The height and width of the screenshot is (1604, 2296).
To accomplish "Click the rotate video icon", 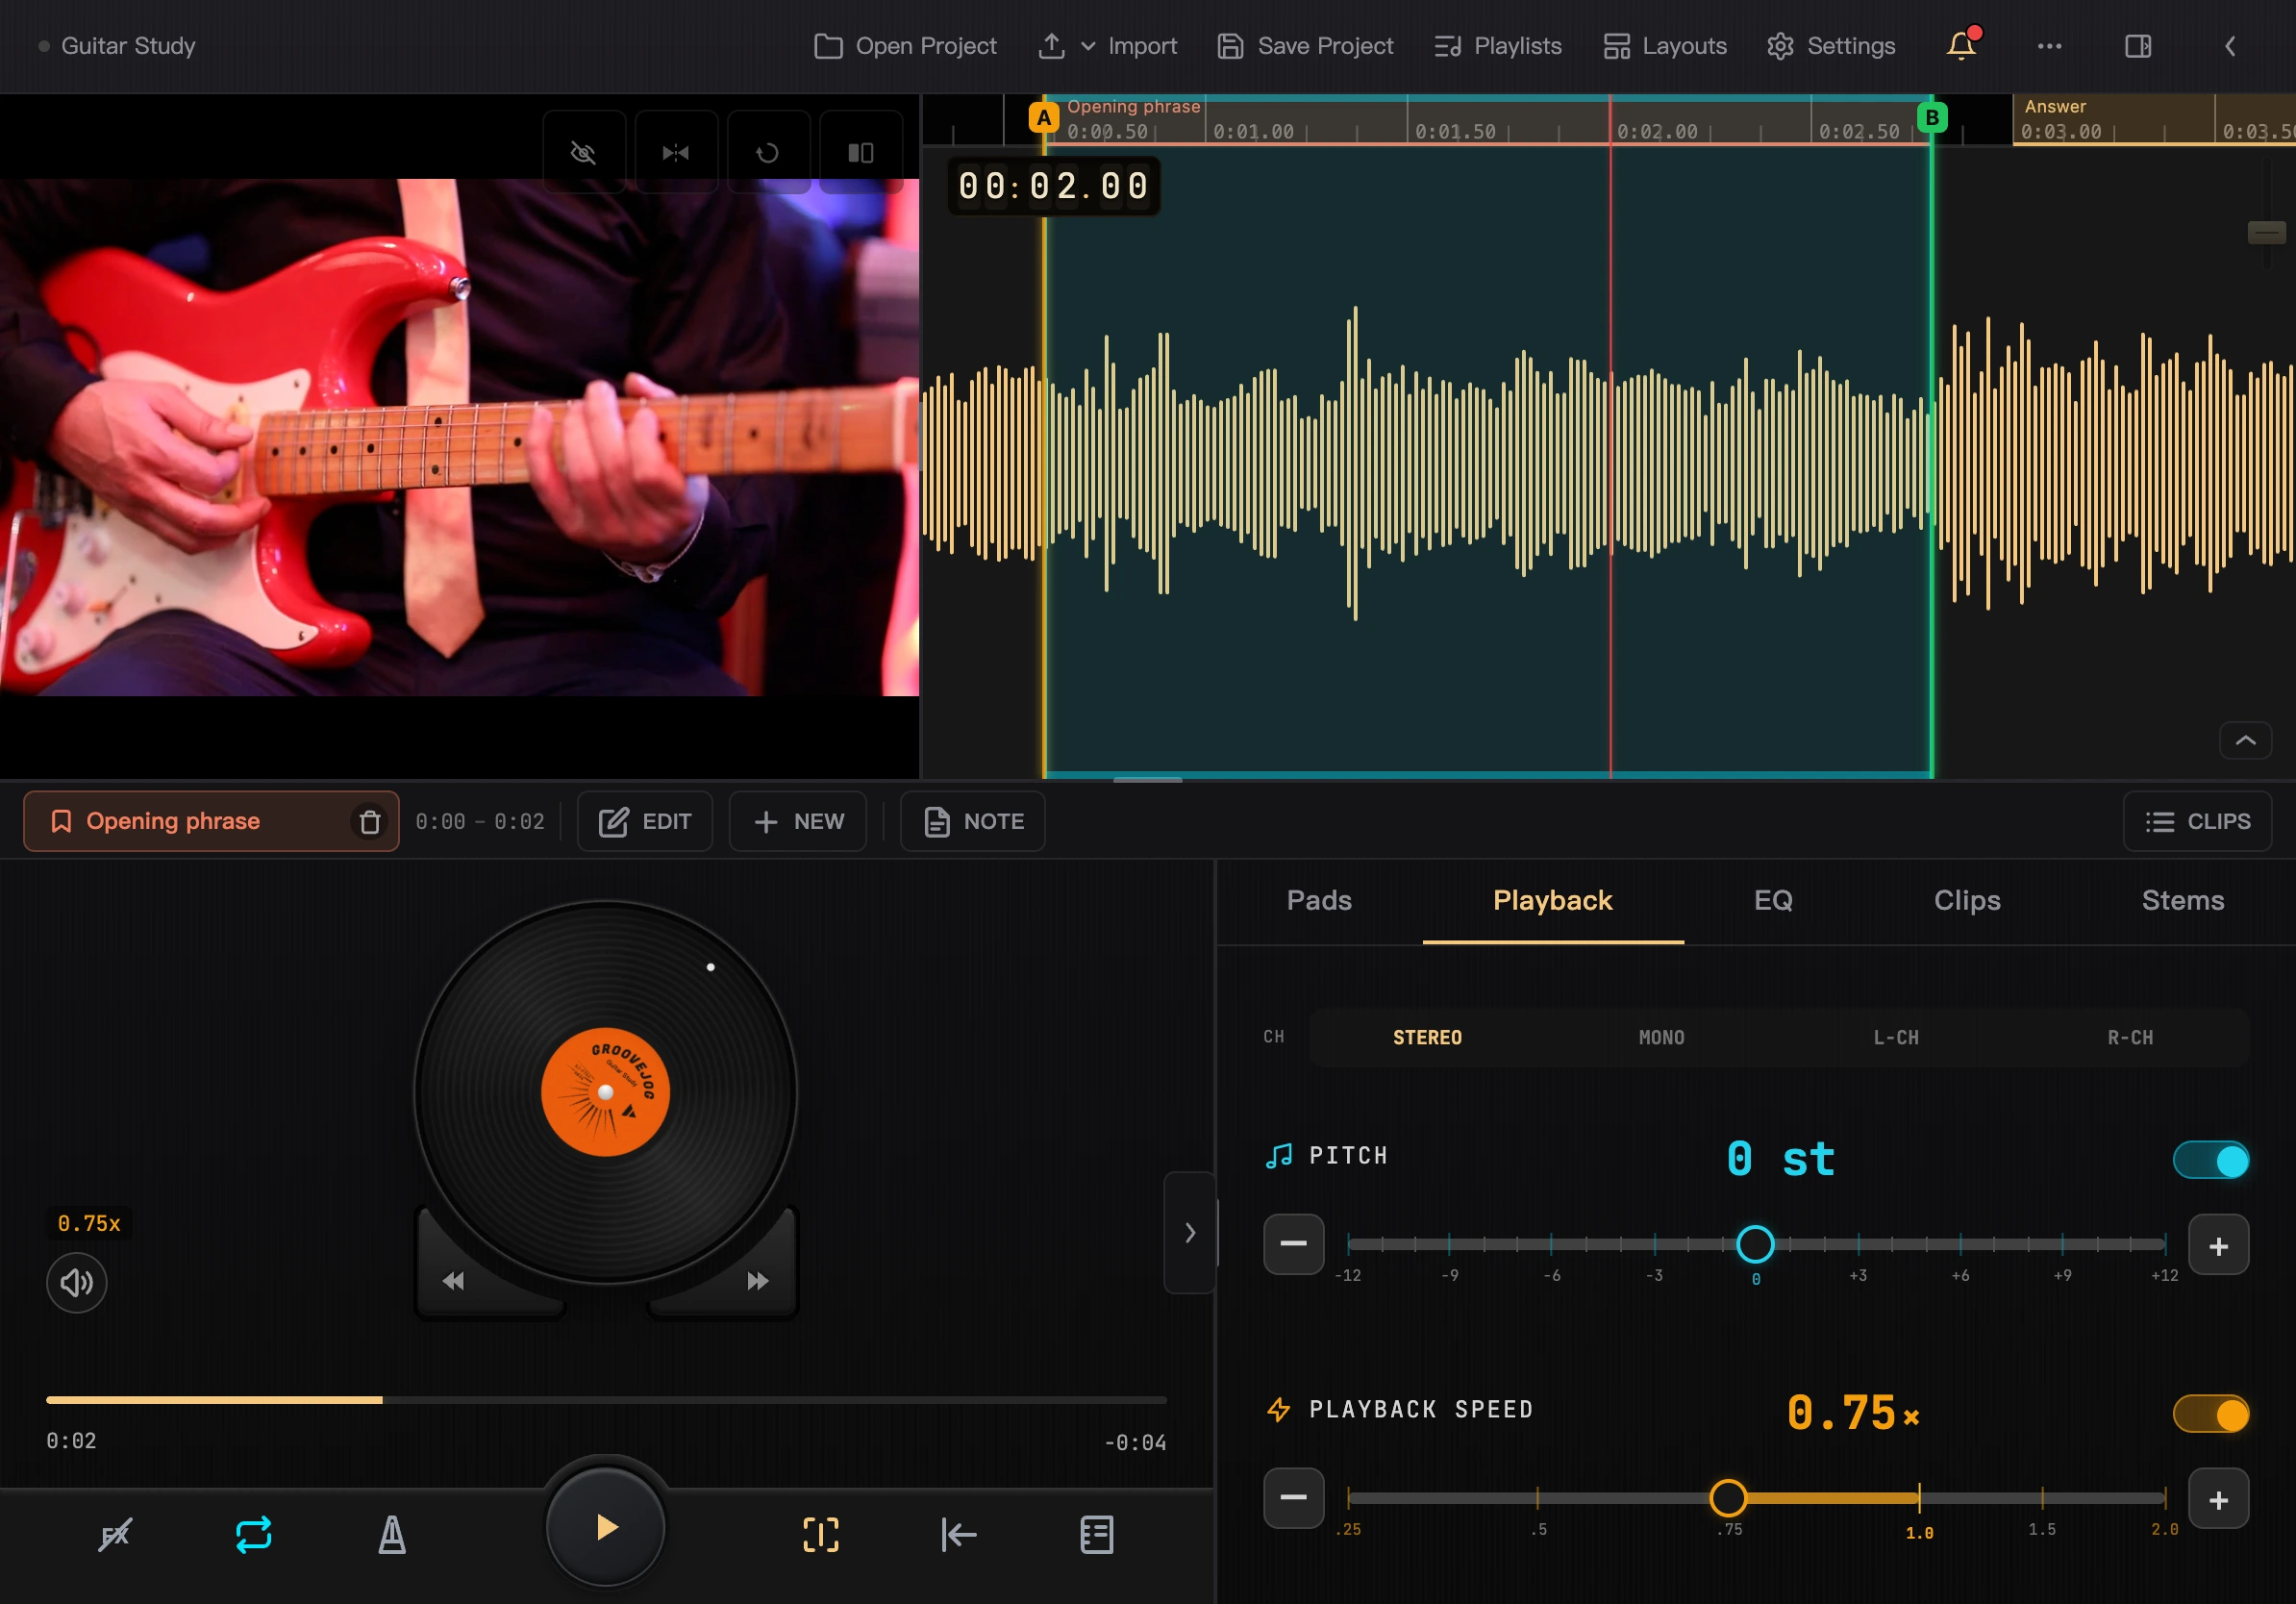I will [768, 152].
